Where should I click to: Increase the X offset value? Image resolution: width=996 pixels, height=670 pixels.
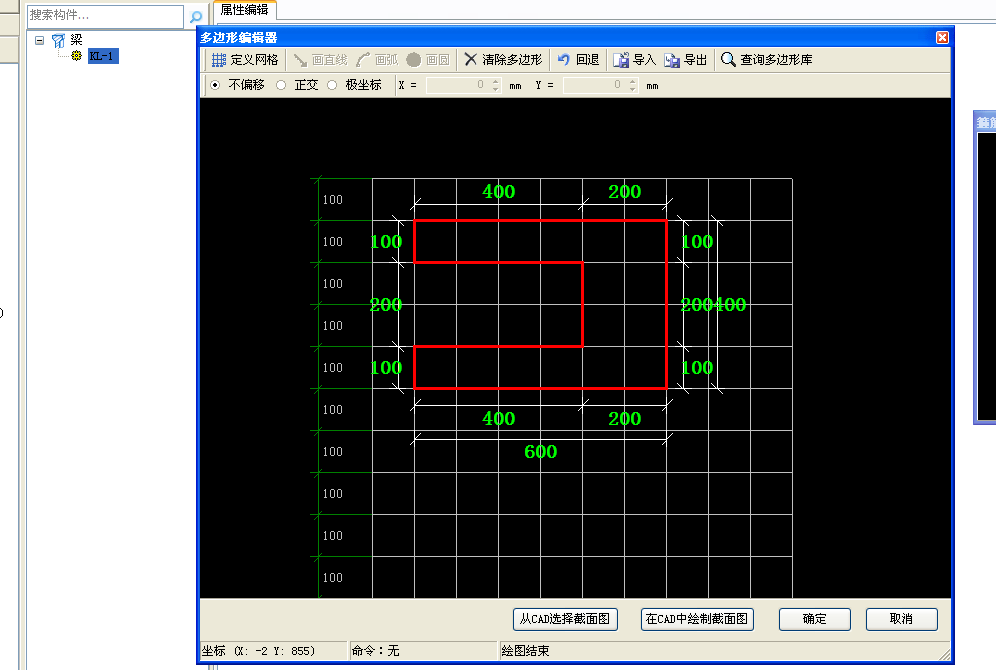pos(495,81)
